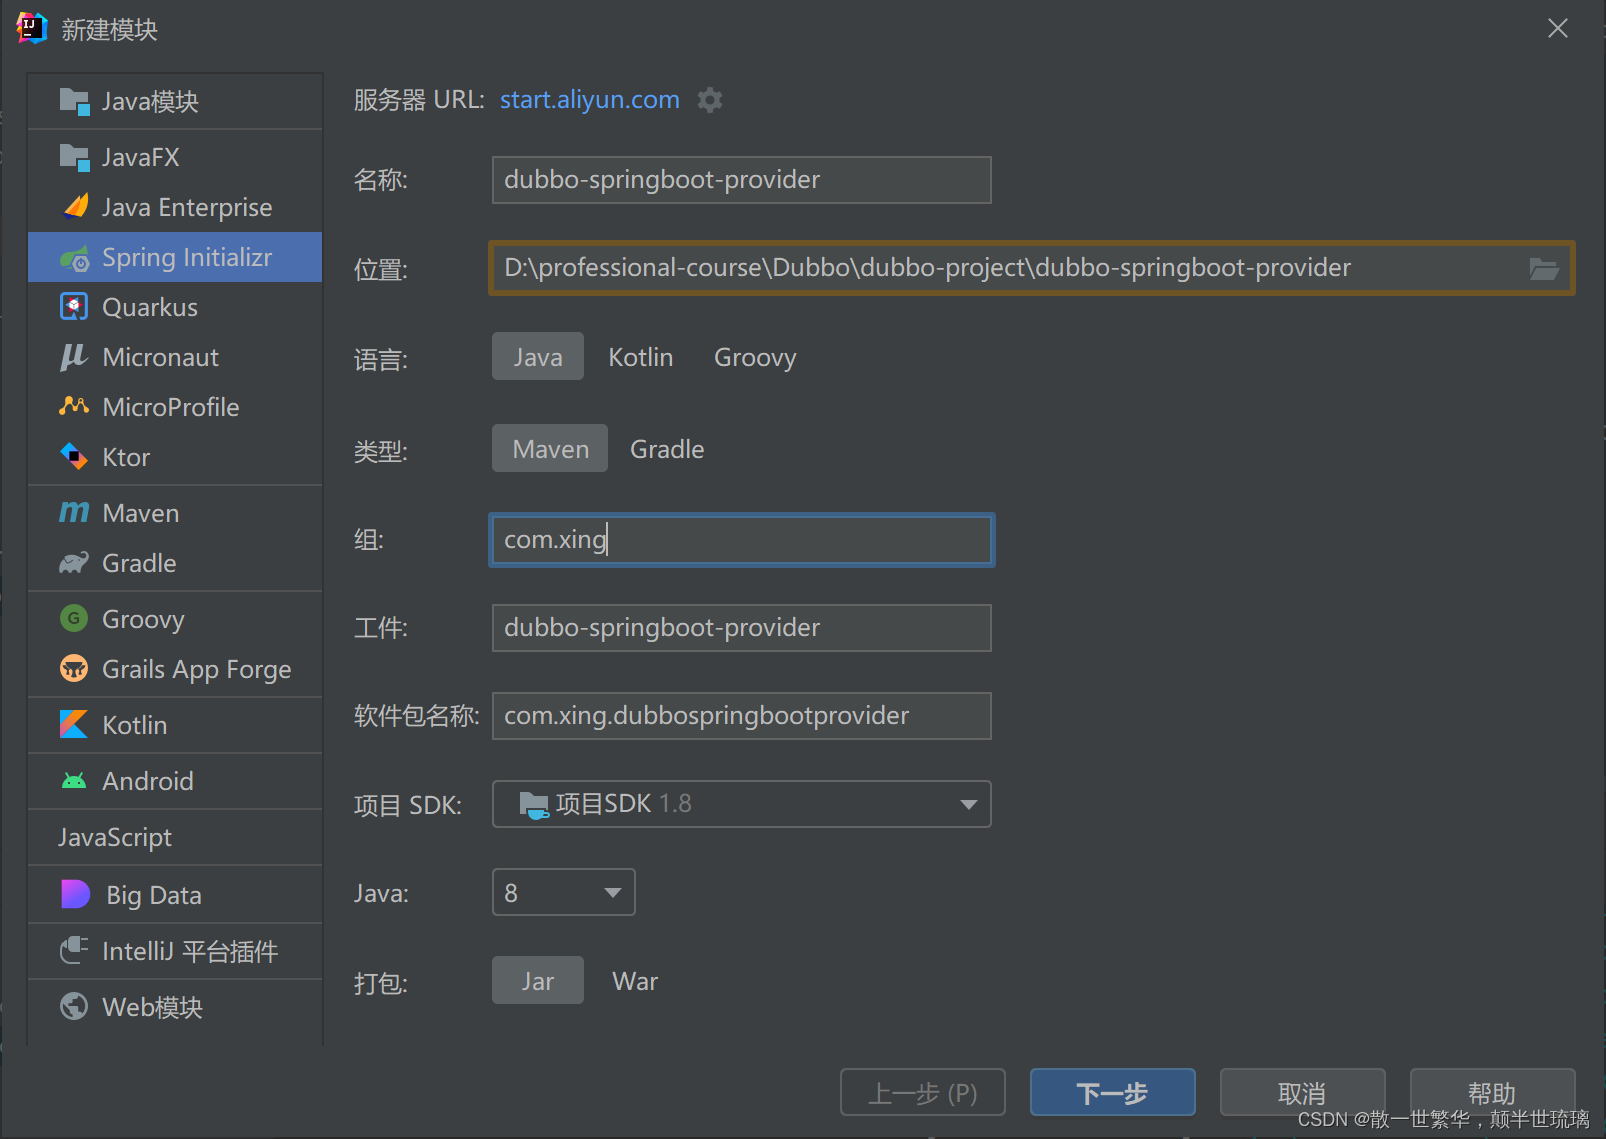The image size is (1606, 1139).
Task: Click the Groovy G icon
Action: point(74,619)
